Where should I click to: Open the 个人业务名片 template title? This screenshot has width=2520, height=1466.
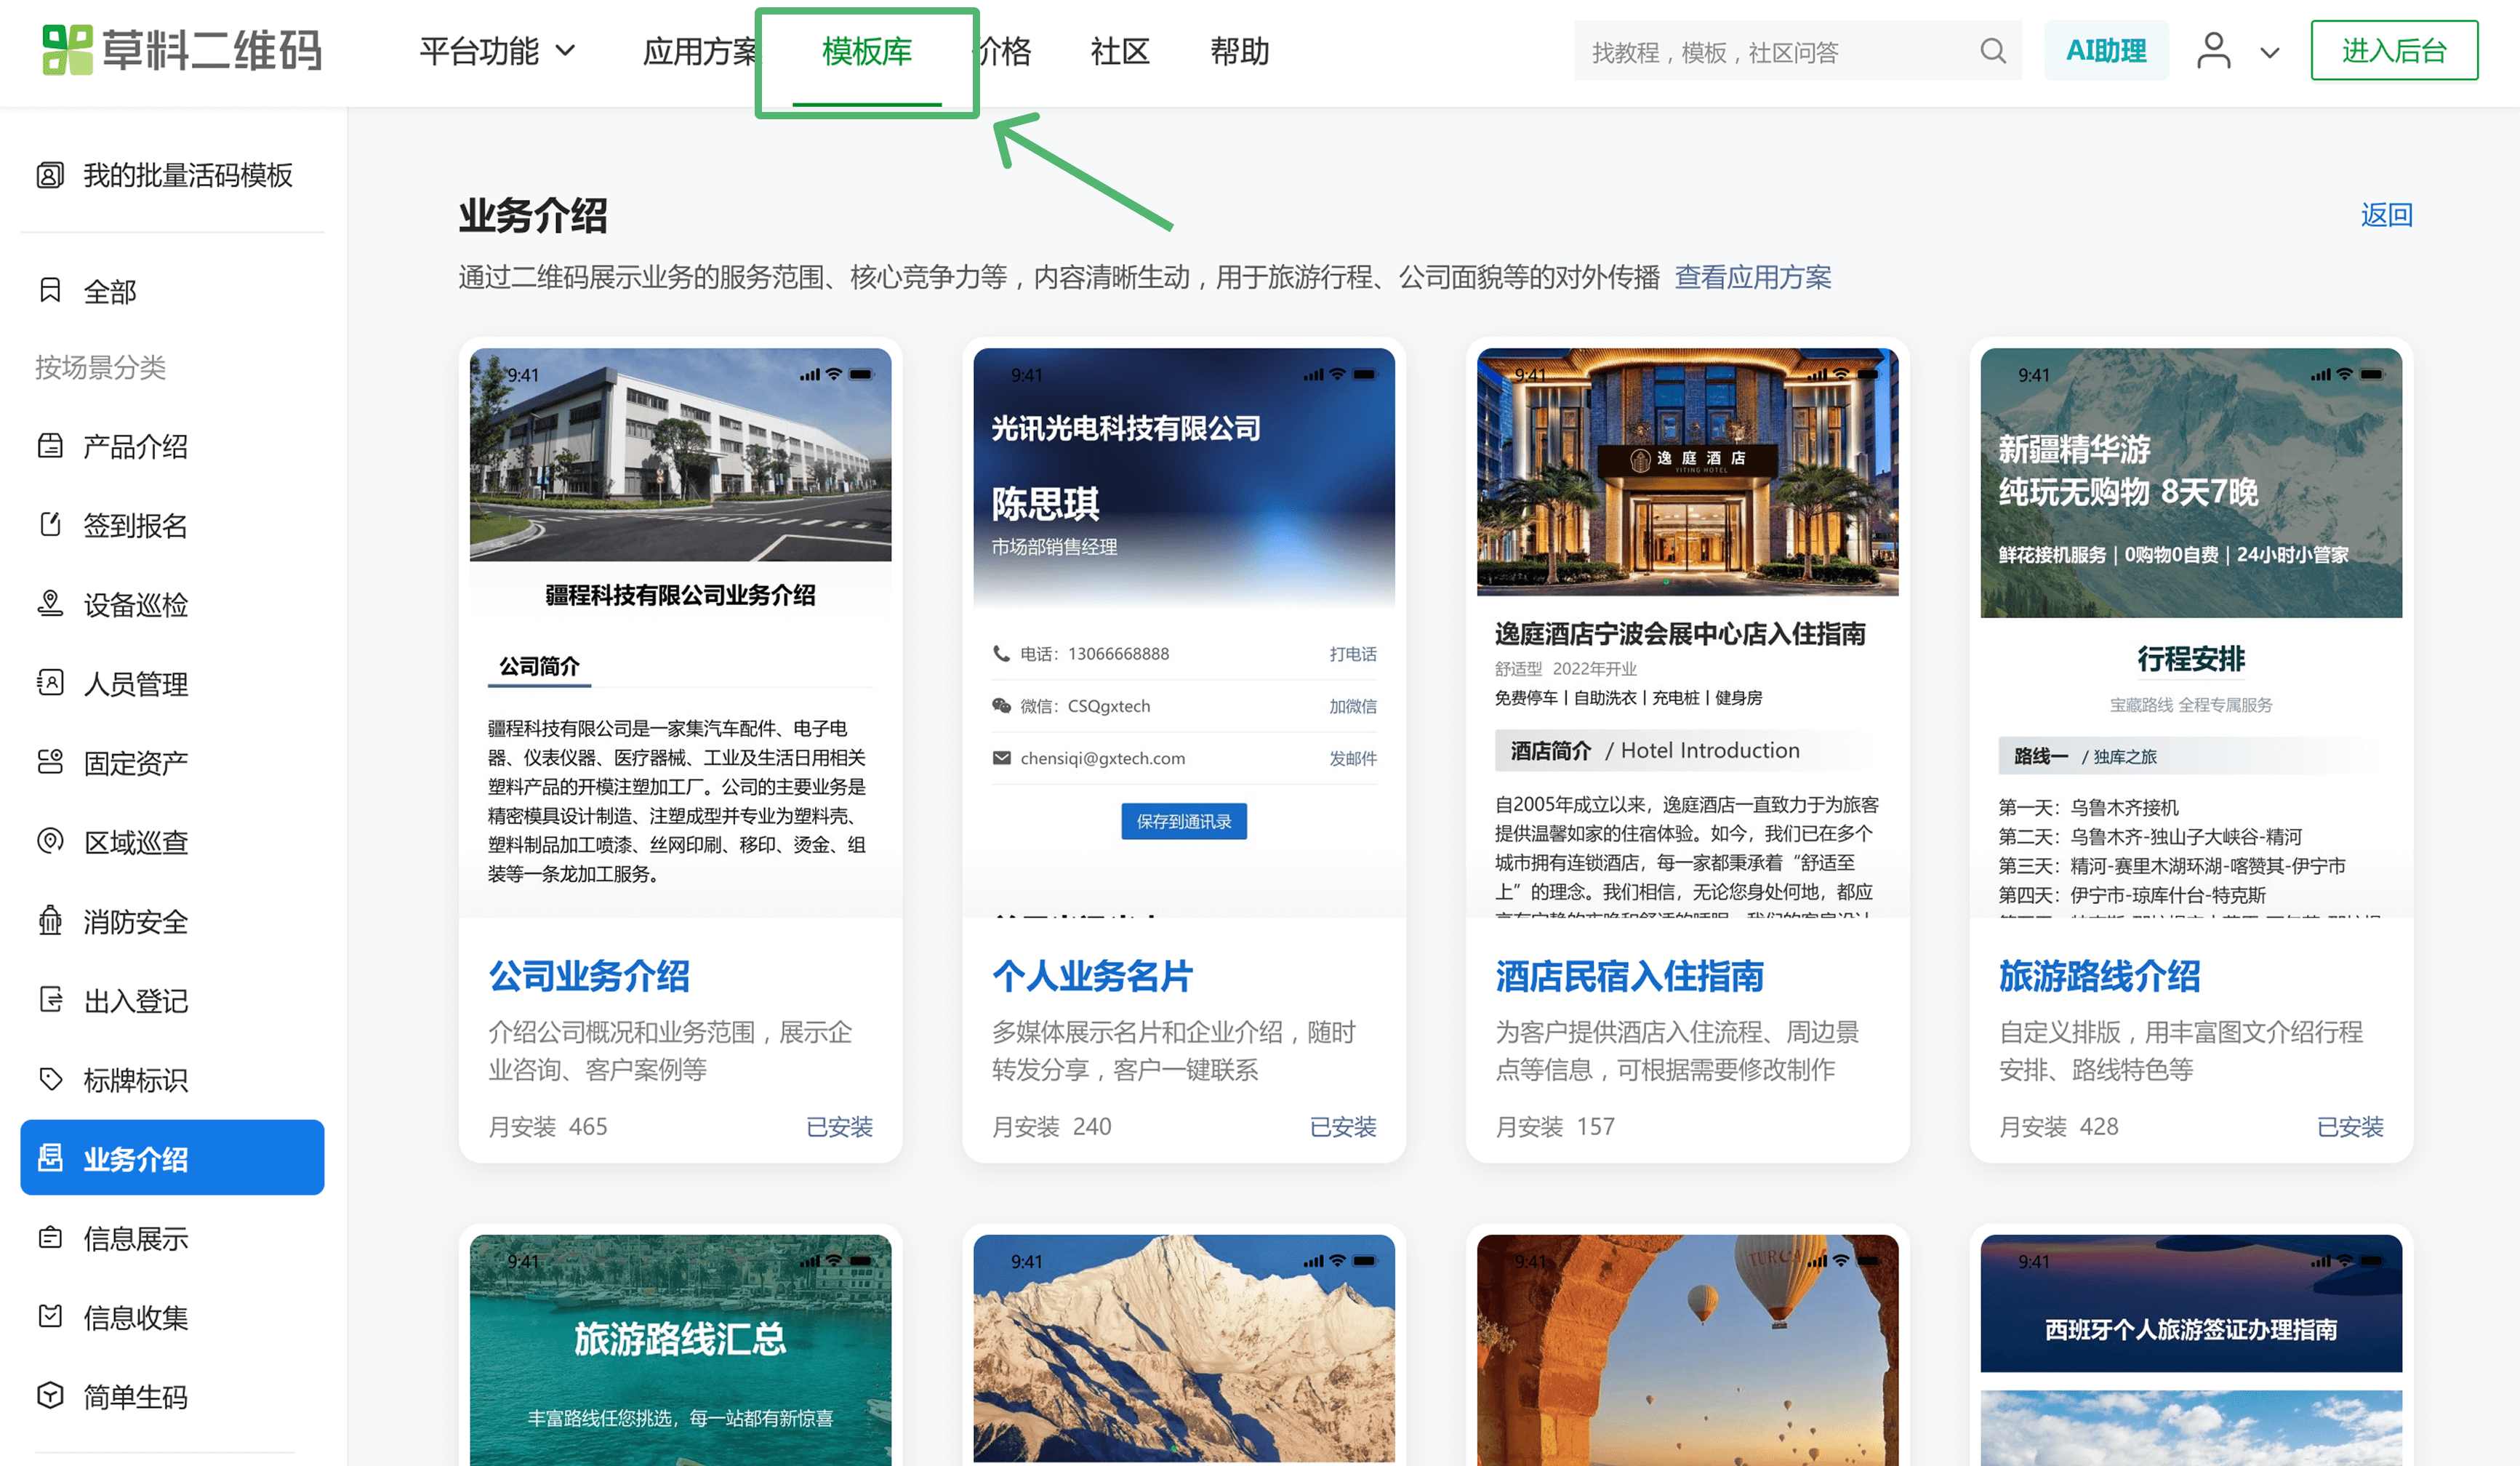point(1092,976)
